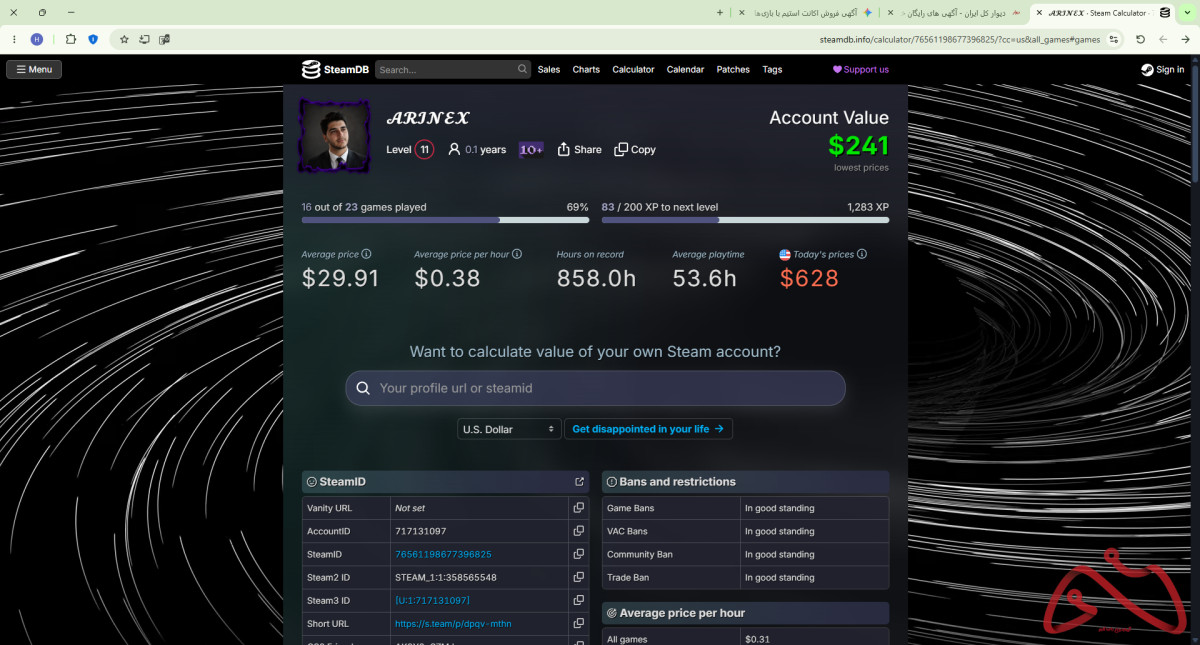This screenshot has height=645, width=1200.
Task: Close the ARINEX Steam Calculator tab
Action: pyautogui.click(x=1039, y=12)
